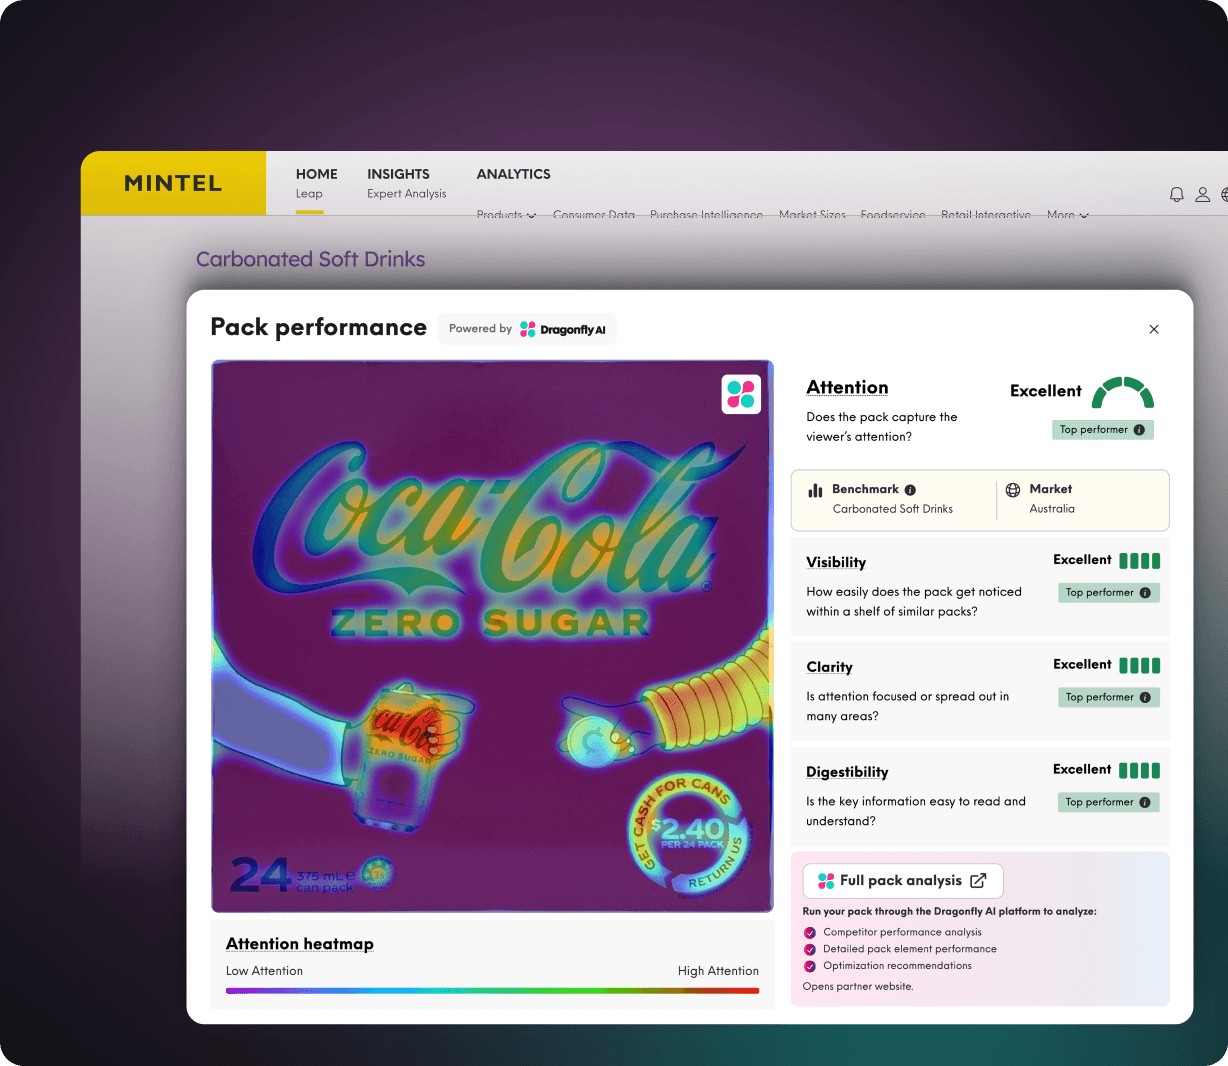Click external link icon in Full pack analysis

coord(978,881)
